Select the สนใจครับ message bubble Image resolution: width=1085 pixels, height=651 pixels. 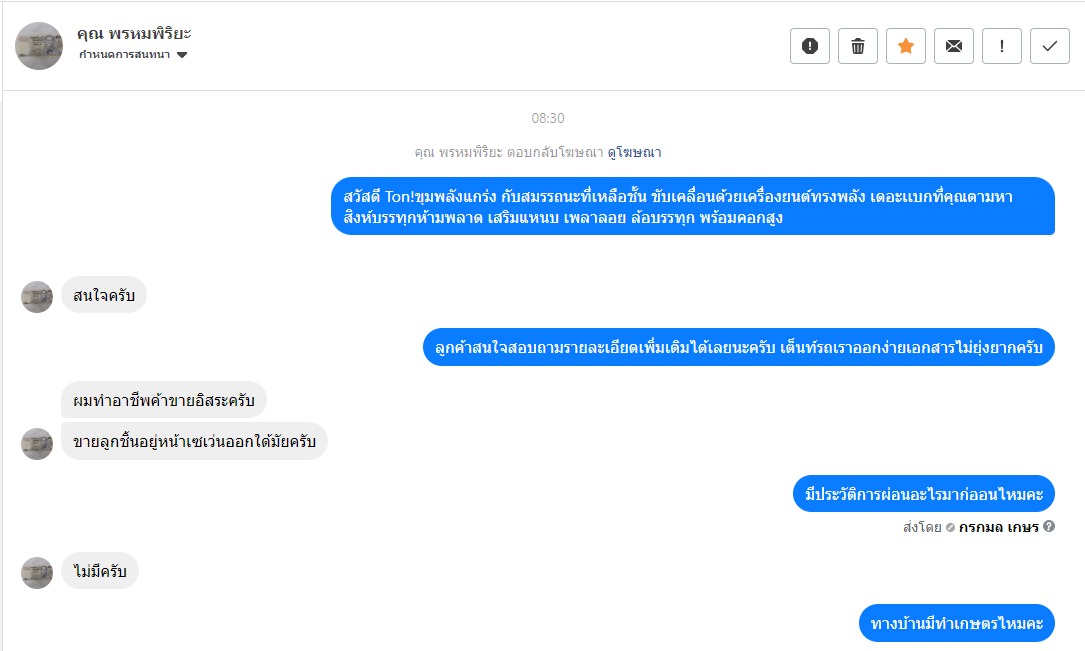pyautogui.click(x=104, y=295)
